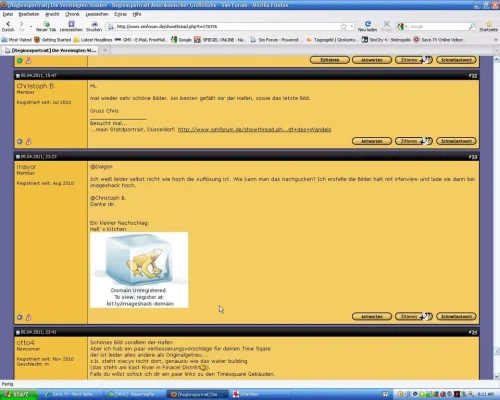Viewport: 500px width, 400px height.
Task: Open the Lesezeichen menu in menu bar
Action: point(97,14)
